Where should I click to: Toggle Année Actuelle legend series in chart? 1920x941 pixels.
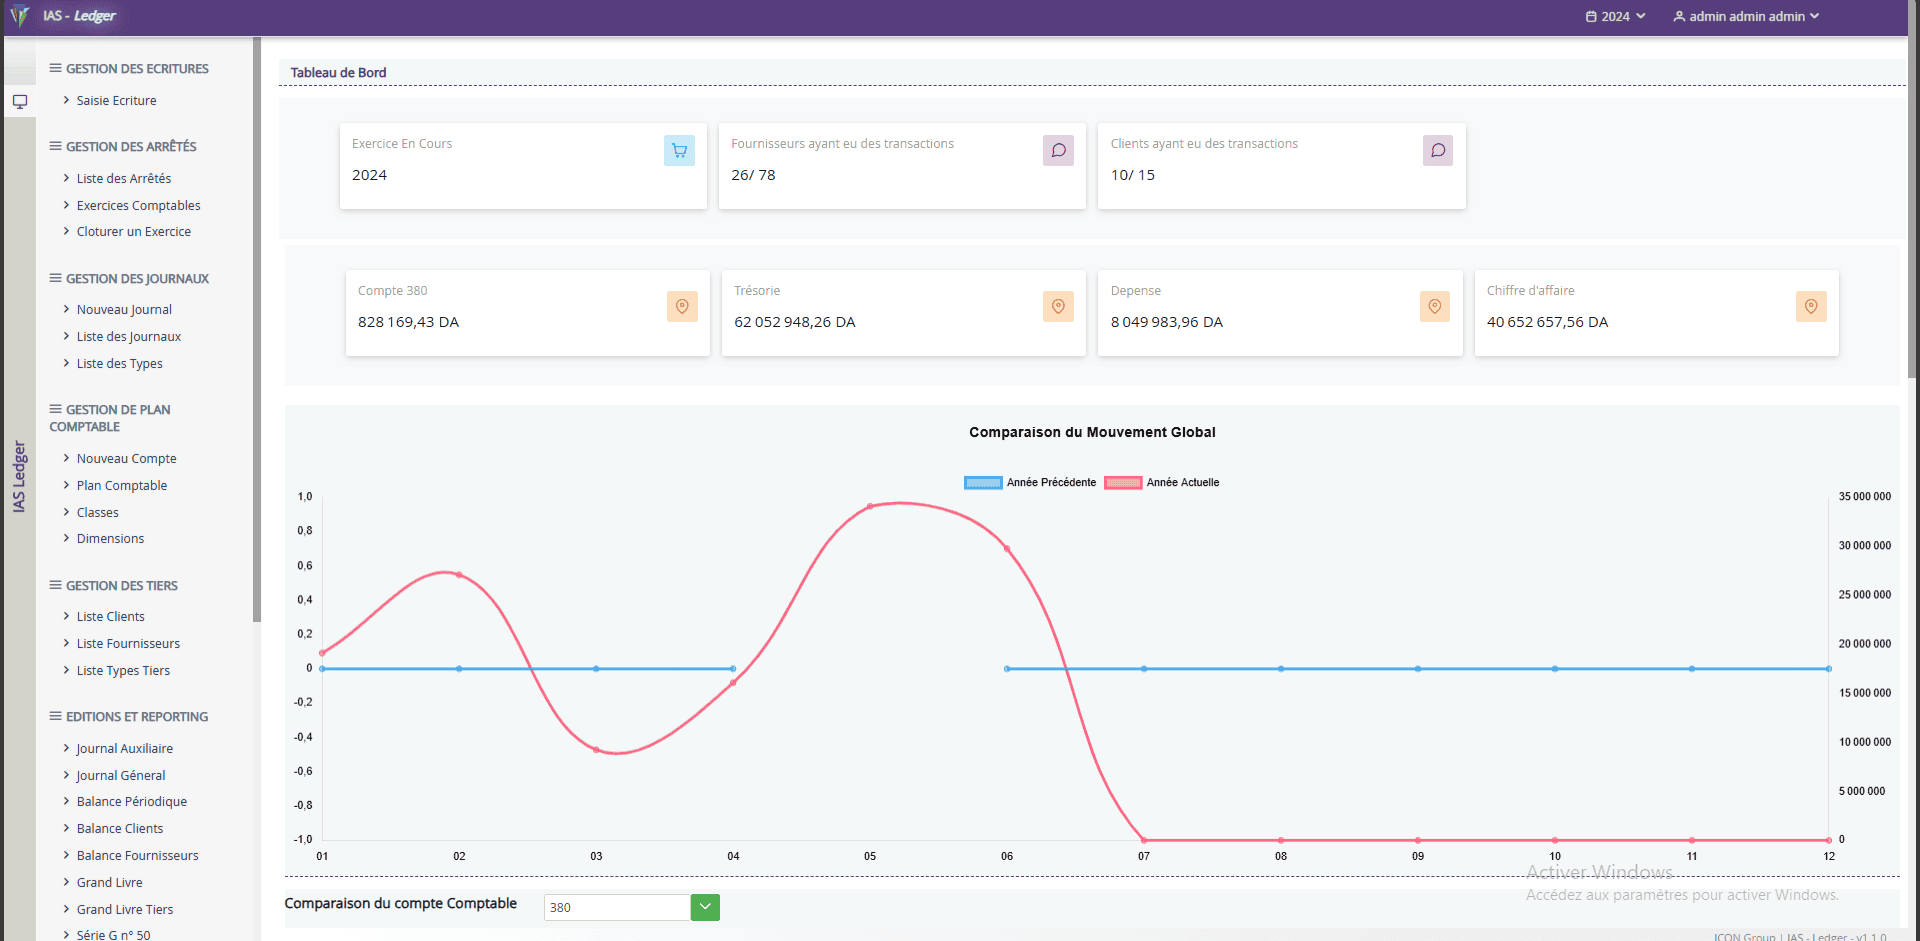[1162, 483]
